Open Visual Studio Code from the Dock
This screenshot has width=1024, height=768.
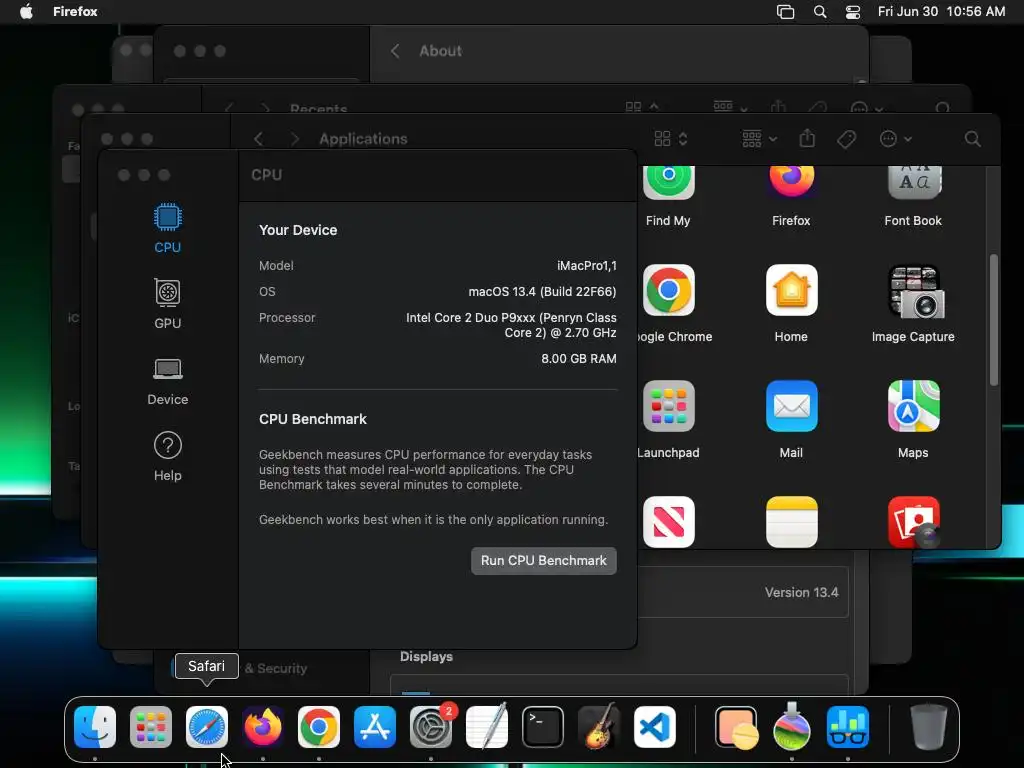[655, 727]
